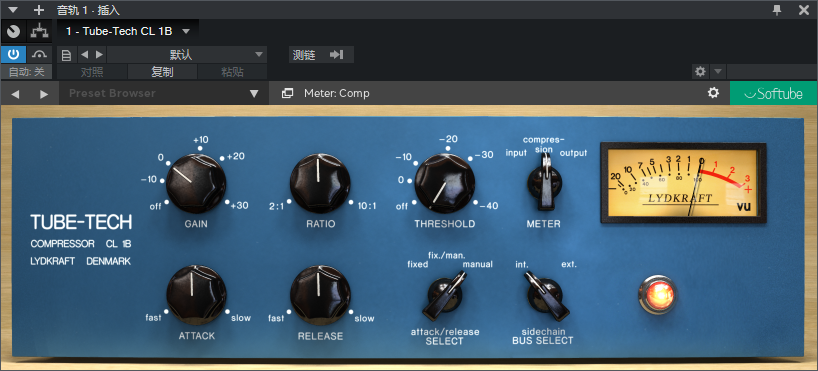Click the RELEASE knob

[320, 295]
